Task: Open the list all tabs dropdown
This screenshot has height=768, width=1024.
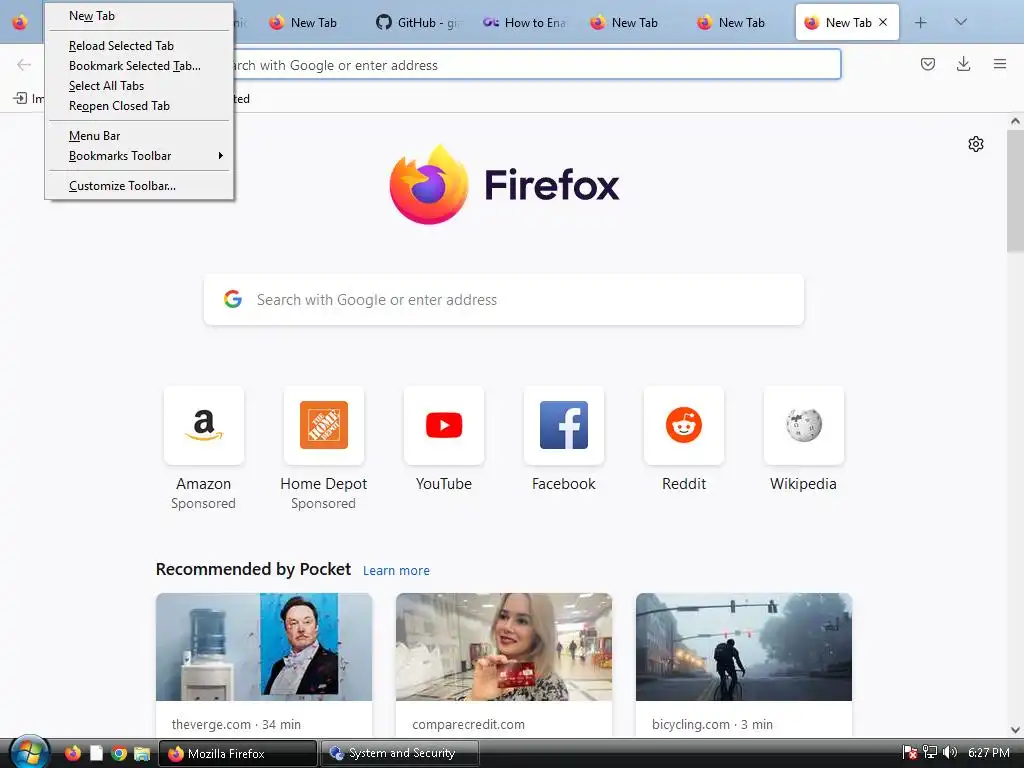Action: pos(961,22)
